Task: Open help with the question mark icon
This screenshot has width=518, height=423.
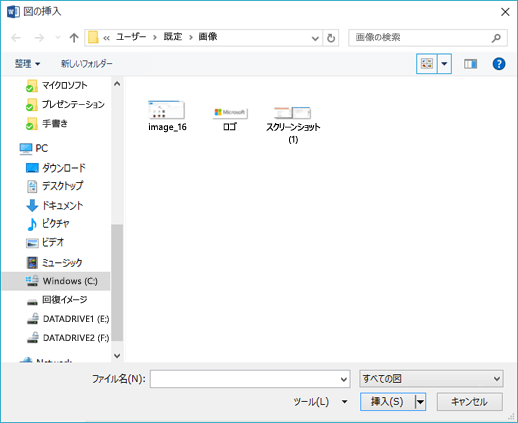Action: point(499,64)
